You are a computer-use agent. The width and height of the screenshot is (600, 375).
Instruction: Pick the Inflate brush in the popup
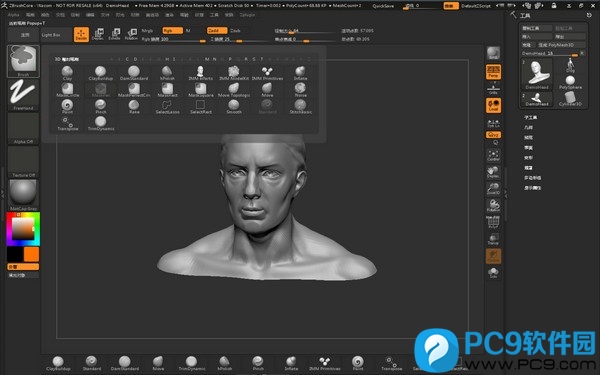[300, 73]
